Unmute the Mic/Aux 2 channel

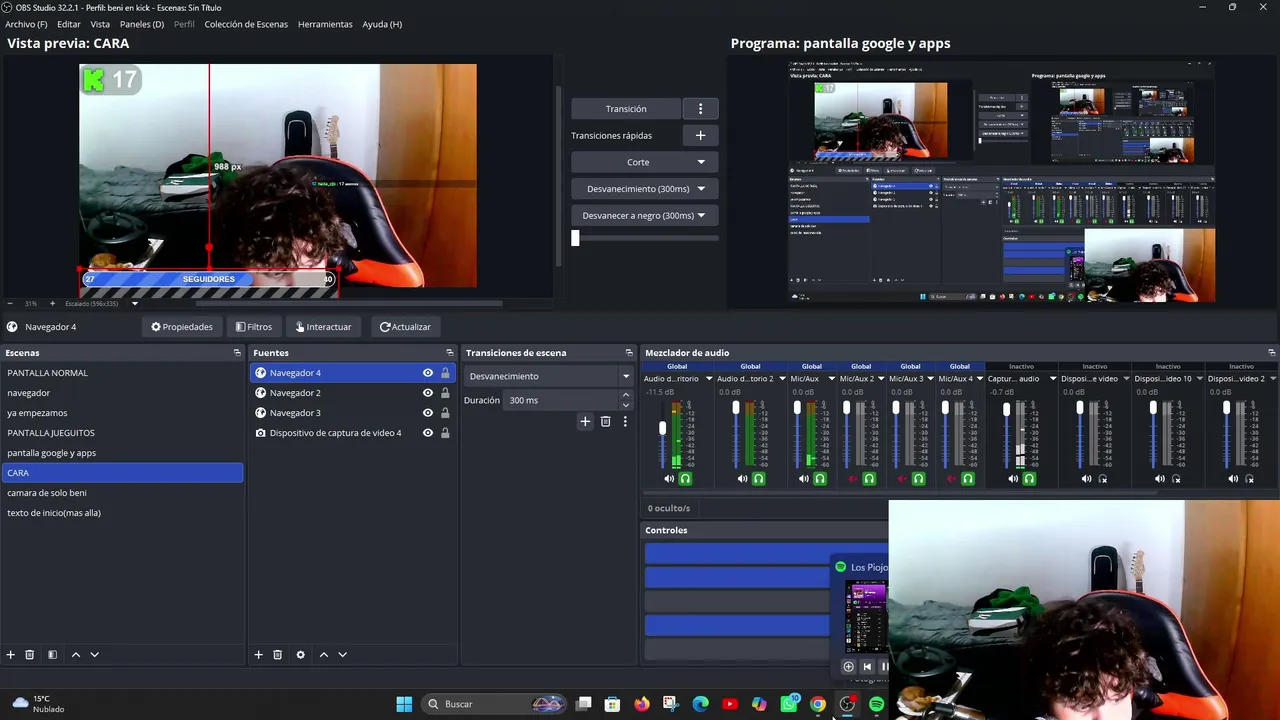(x=853, y=479)
